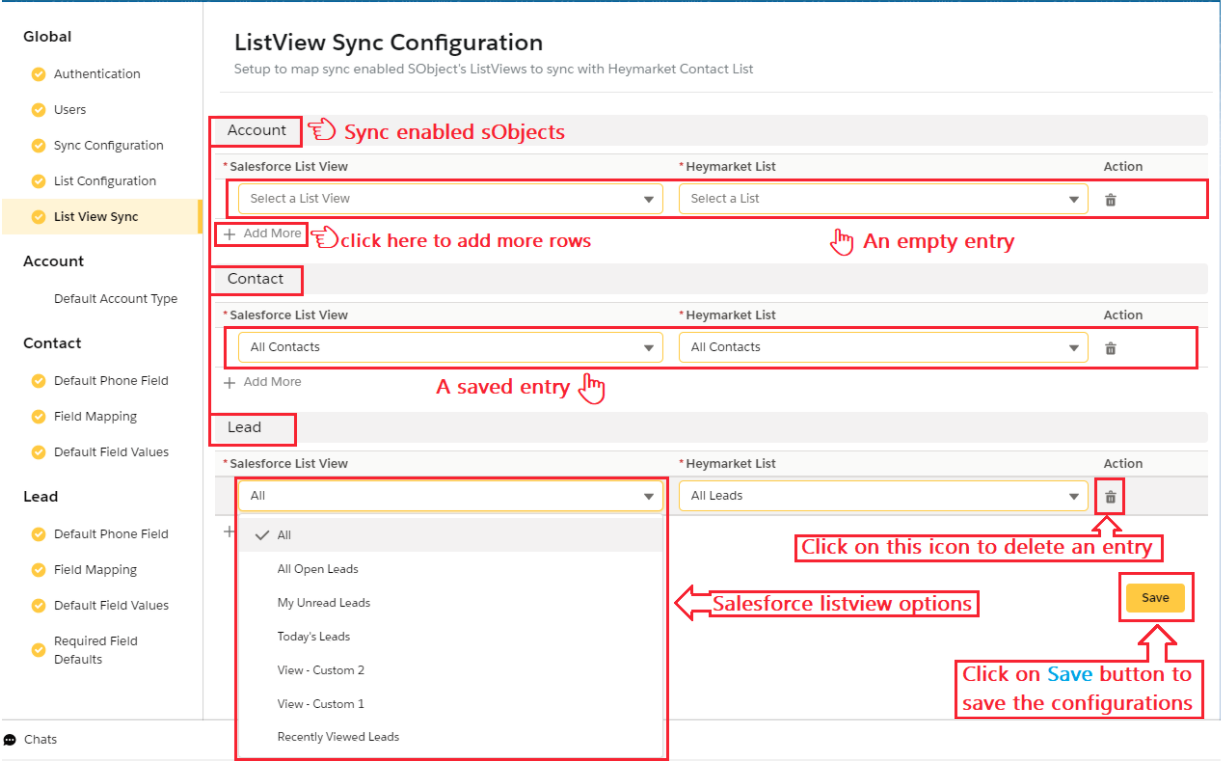
Task: Choose Recently Viewed Leads option
Action: click(x=450, y=737)
